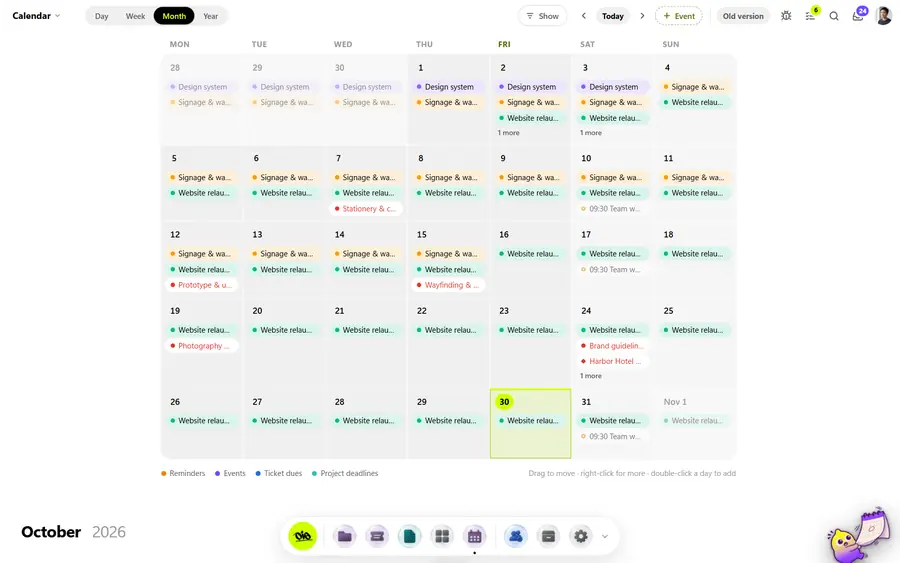This screenshot has height=563, width=900.
Task: Open 09:30 Team event on the 31st
Action: 613,436
